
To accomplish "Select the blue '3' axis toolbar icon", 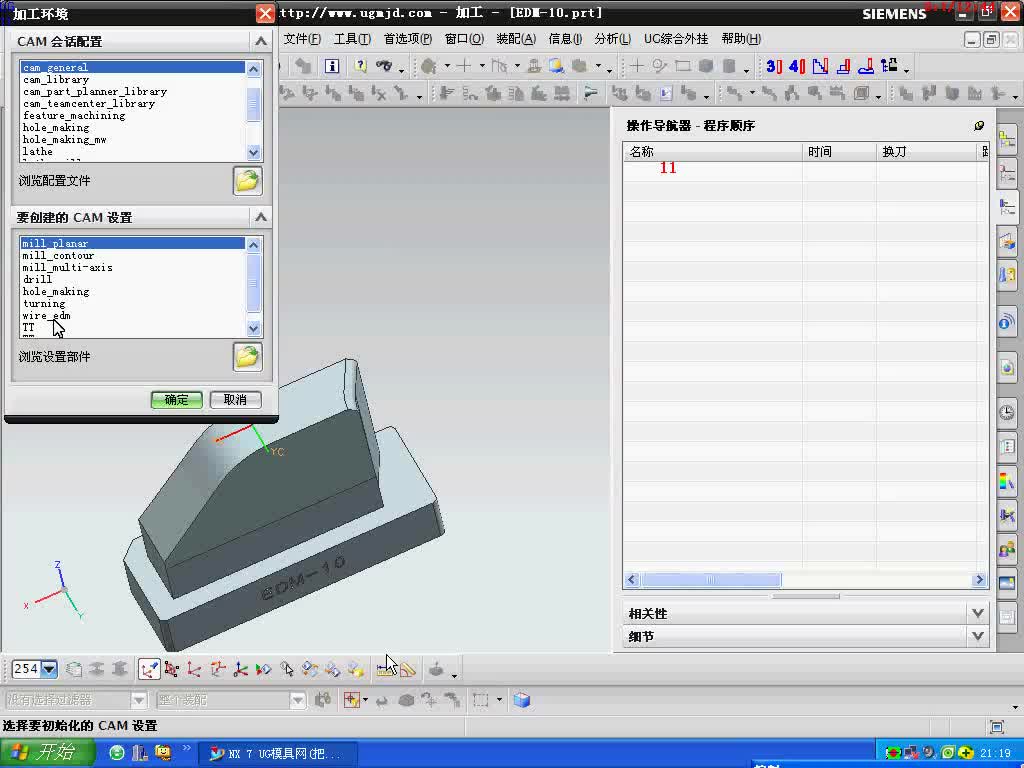I will tap(774, 66).
